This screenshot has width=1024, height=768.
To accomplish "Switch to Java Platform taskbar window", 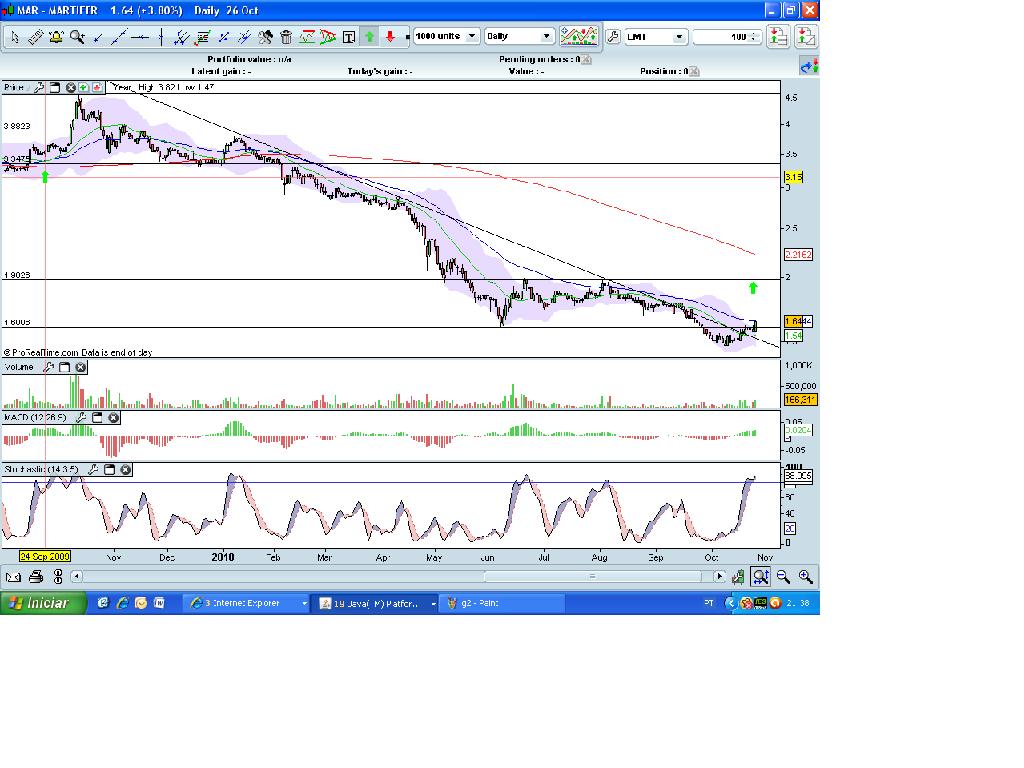I will tap(377, 603).
